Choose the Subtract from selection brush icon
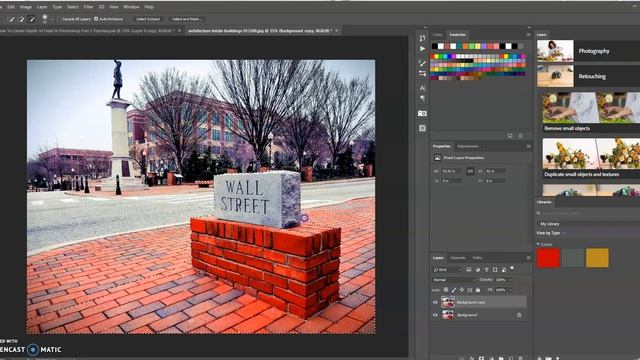 point(31,19)
